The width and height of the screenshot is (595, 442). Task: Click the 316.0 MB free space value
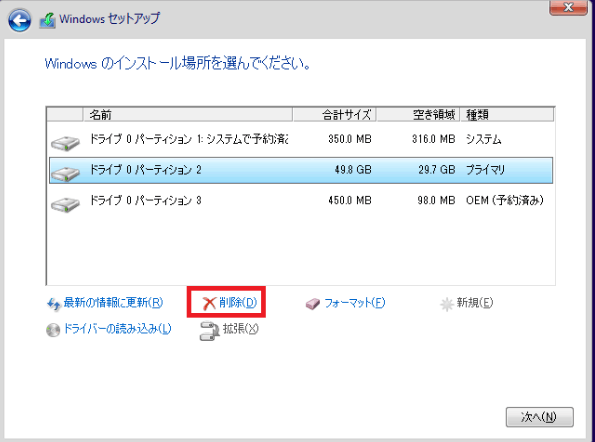pos(433,139)
